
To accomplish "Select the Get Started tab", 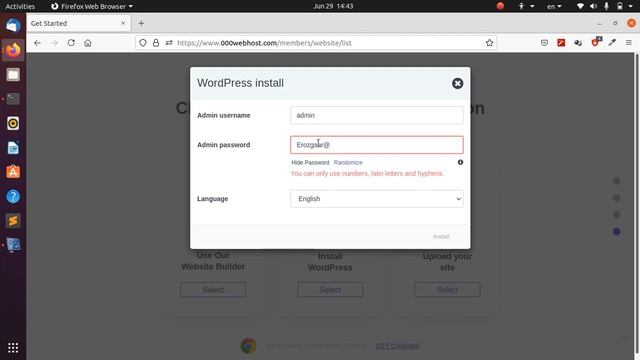I will click(79, 23).
